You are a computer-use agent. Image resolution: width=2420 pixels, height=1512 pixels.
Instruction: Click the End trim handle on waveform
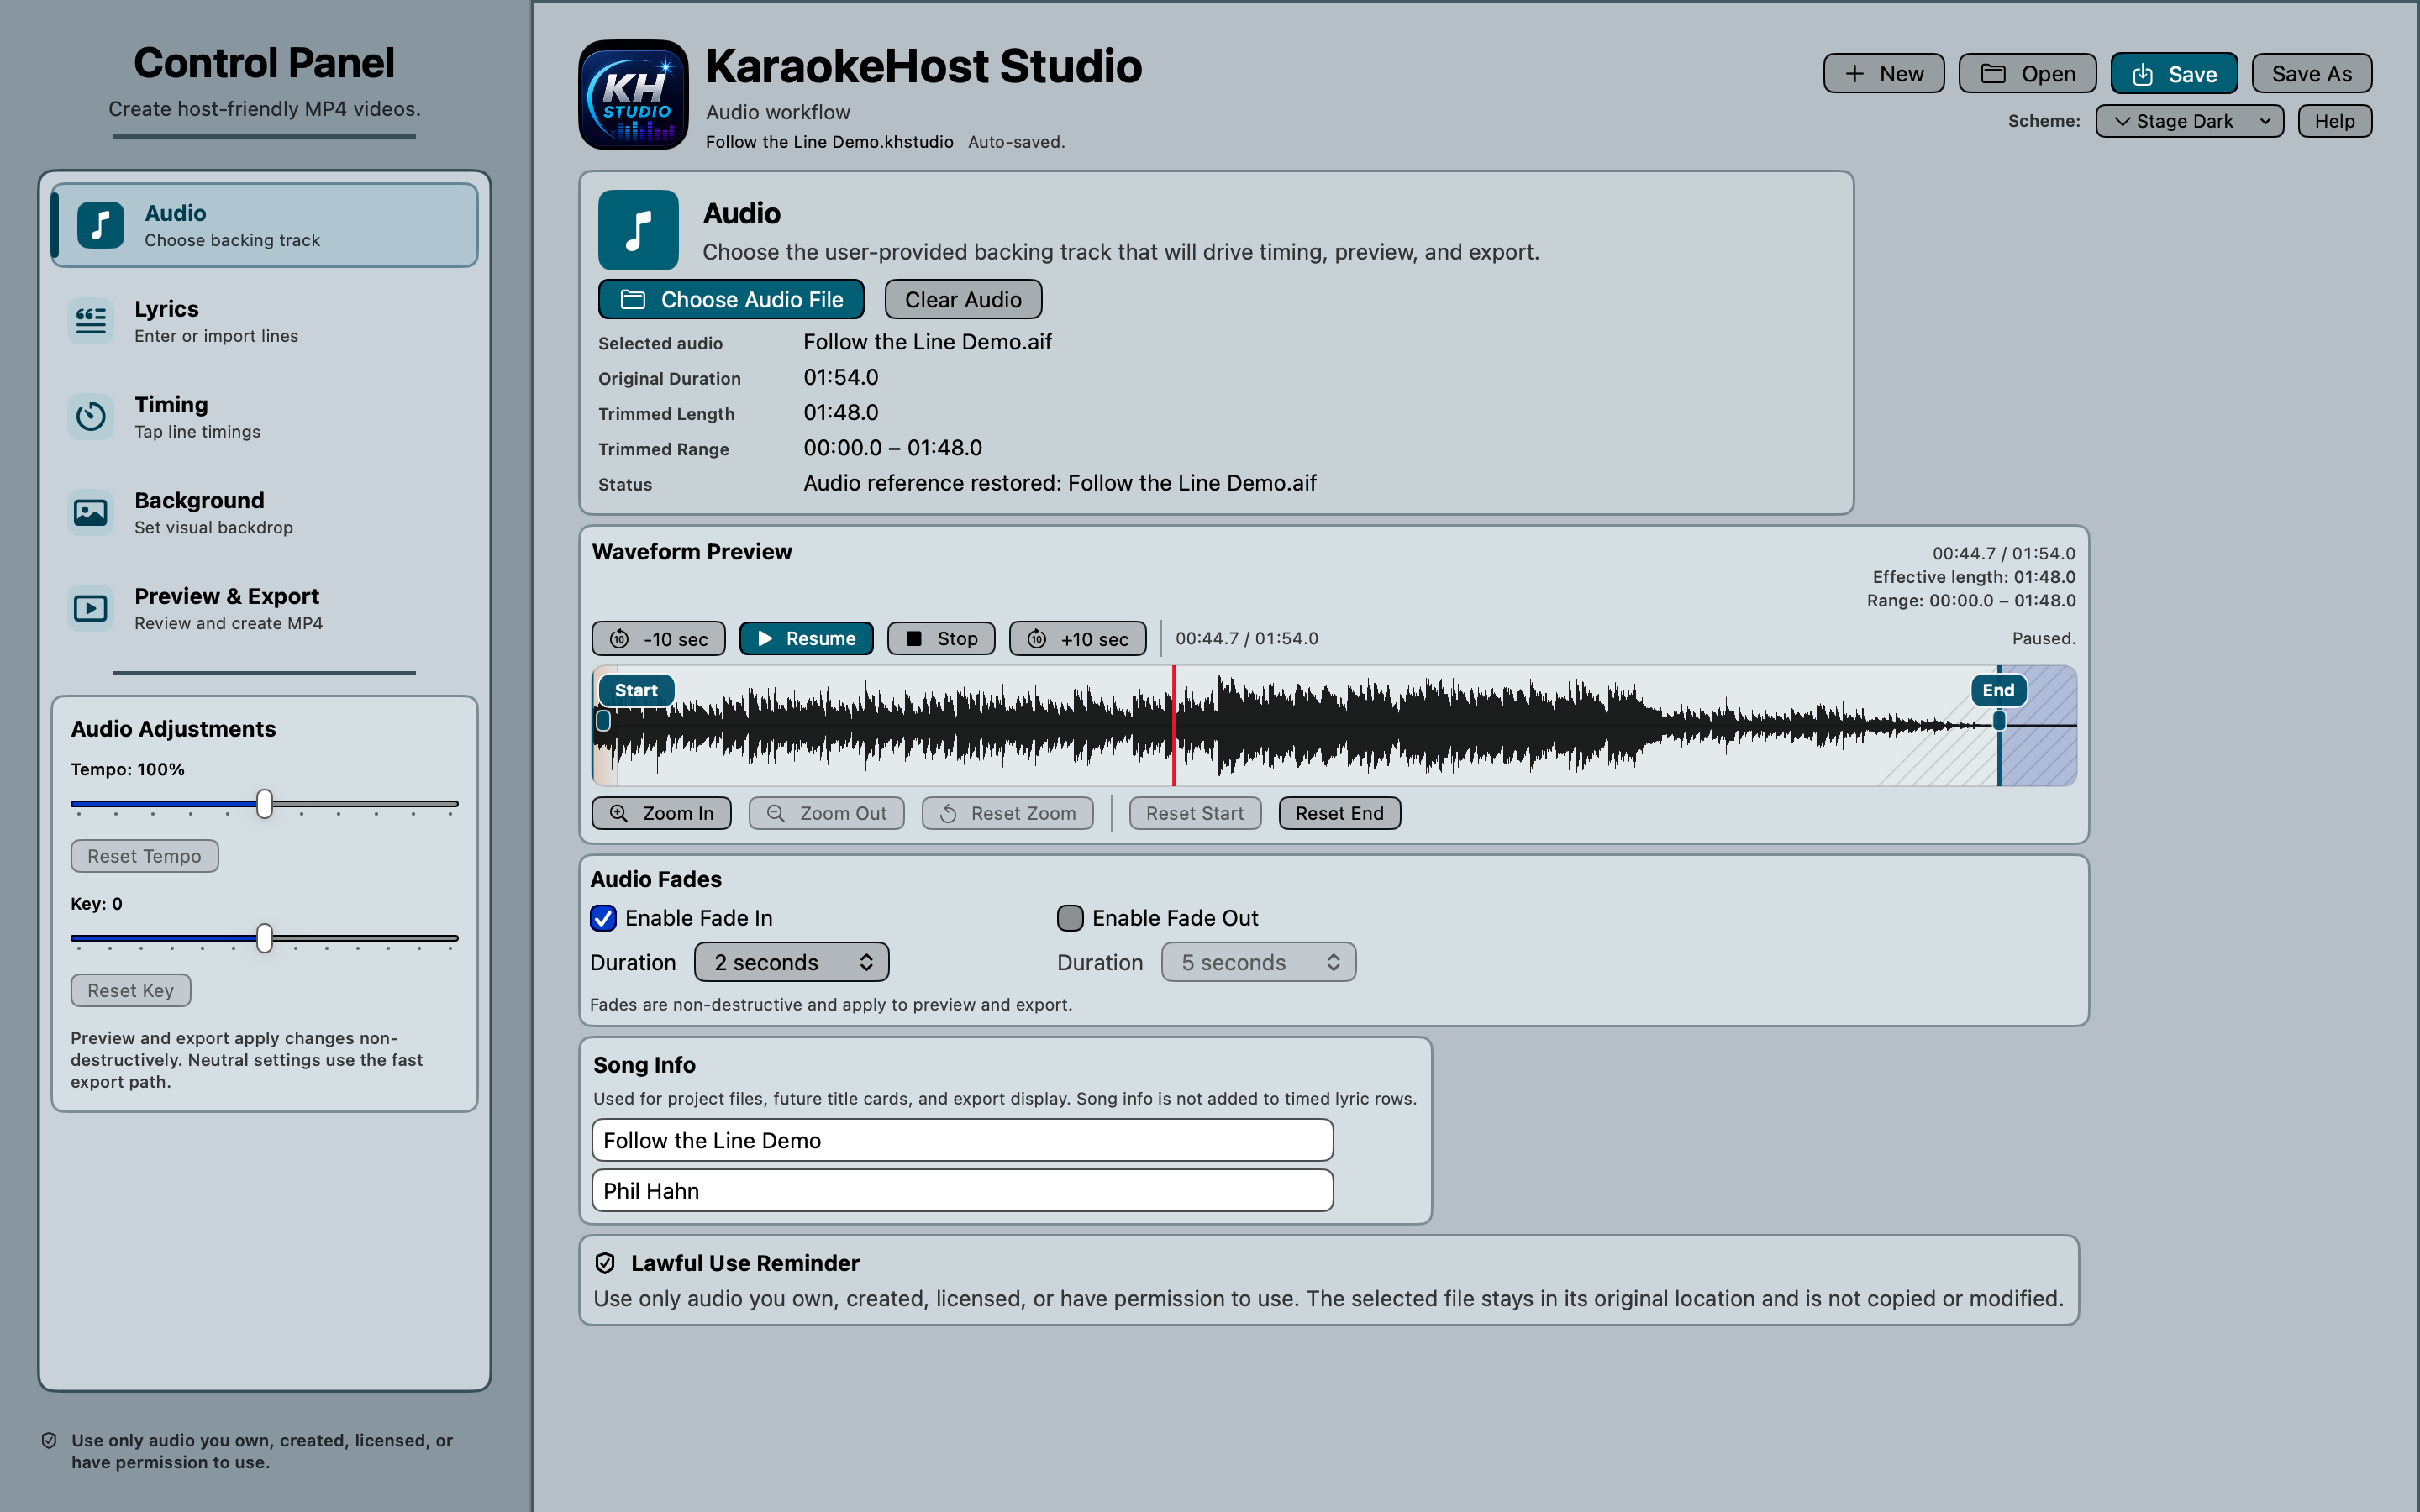pyautogui.click(x=1999, y=721)
